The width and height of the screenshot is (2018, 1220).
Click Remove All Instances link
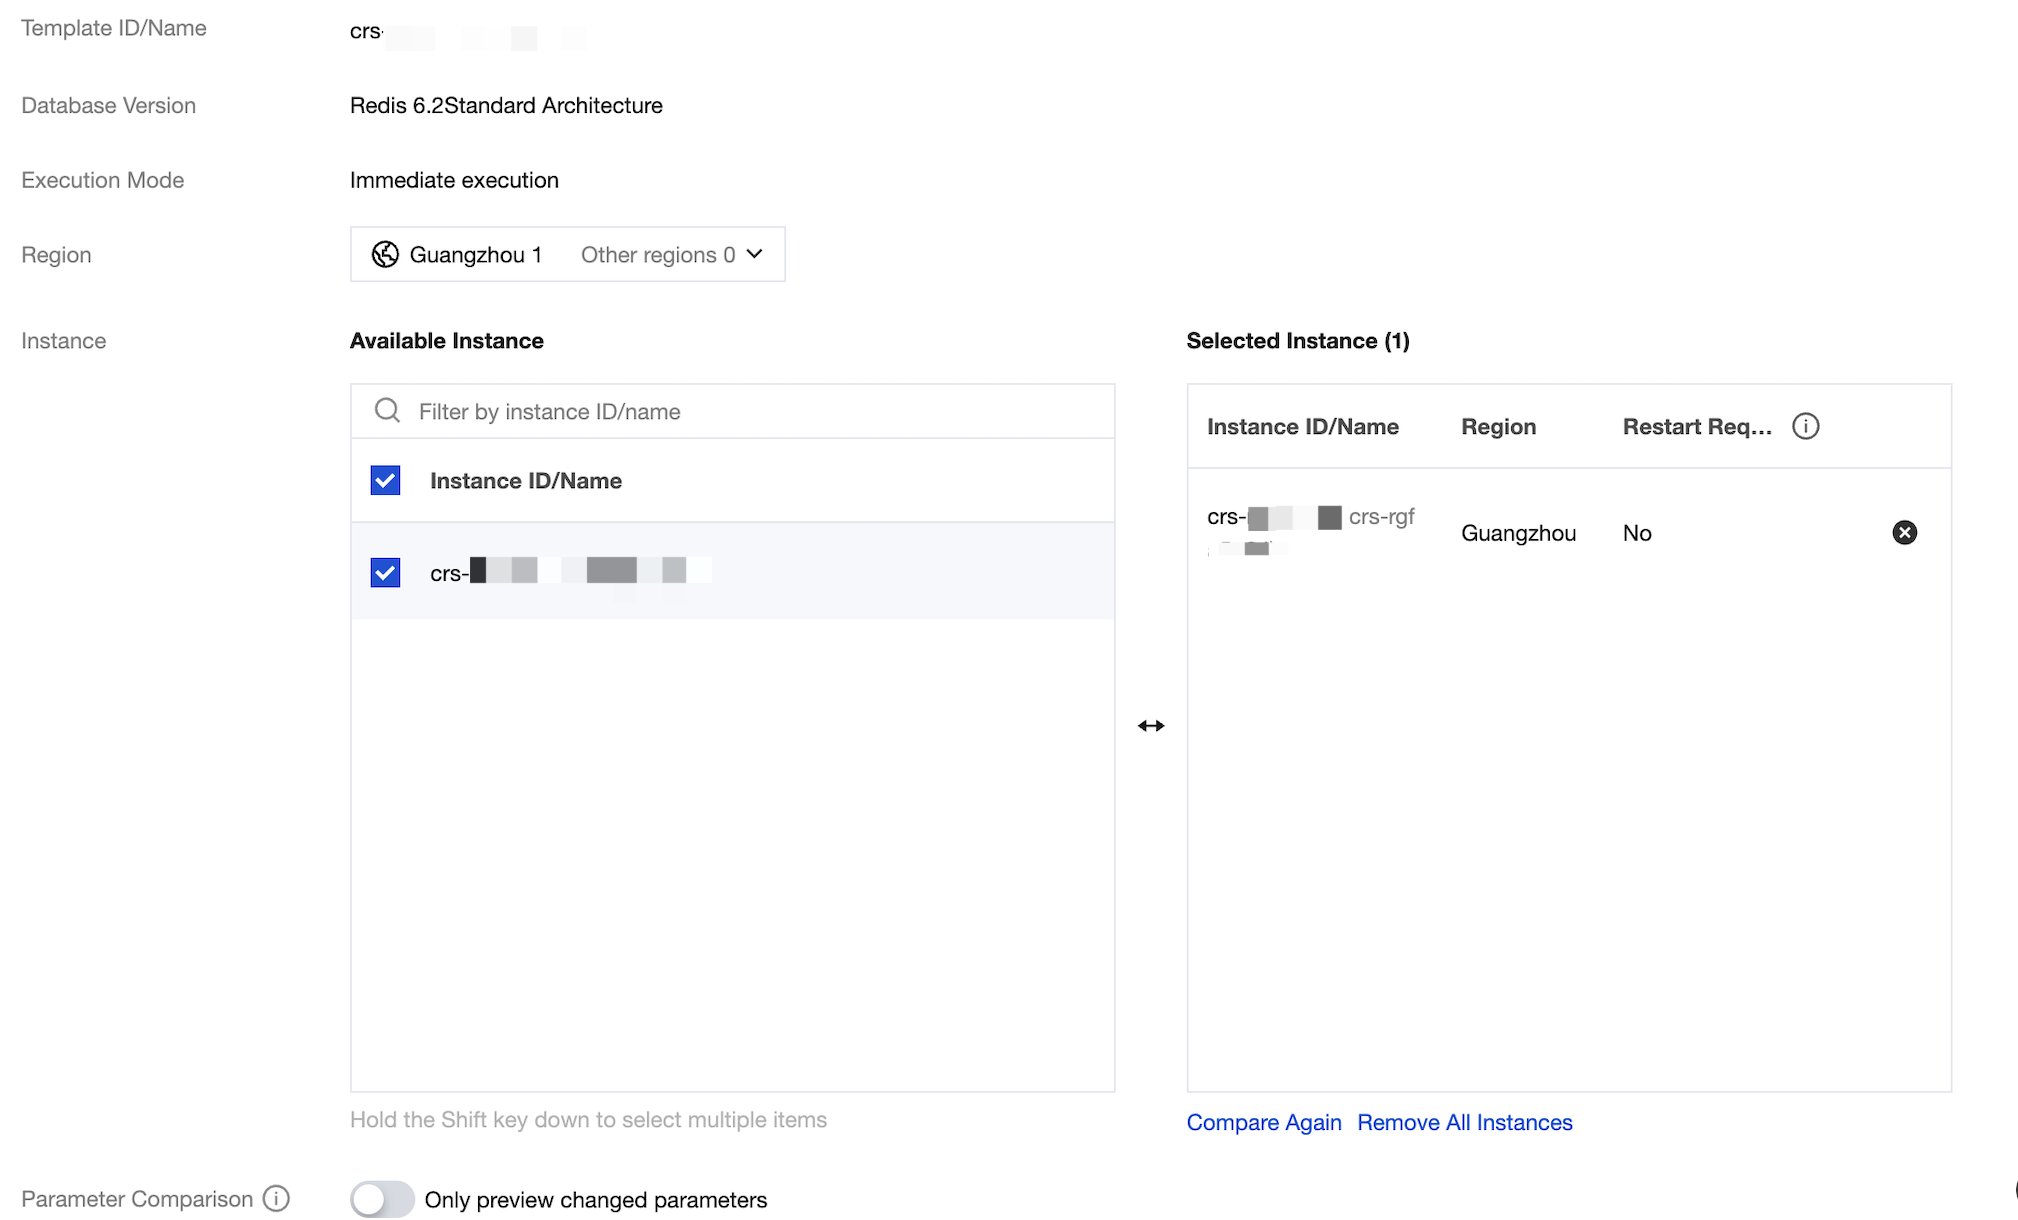(x=1465, y=1123)
